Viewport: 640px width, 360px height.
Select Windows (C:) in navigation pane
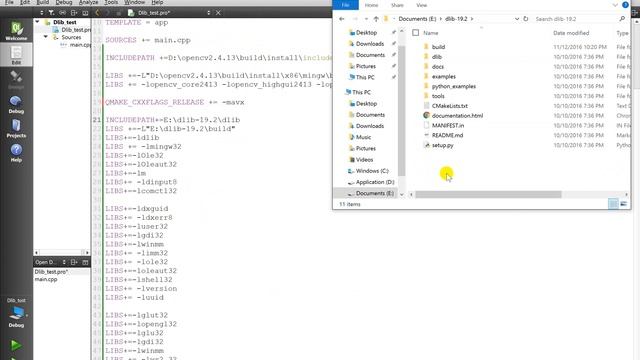click(371, 171)
